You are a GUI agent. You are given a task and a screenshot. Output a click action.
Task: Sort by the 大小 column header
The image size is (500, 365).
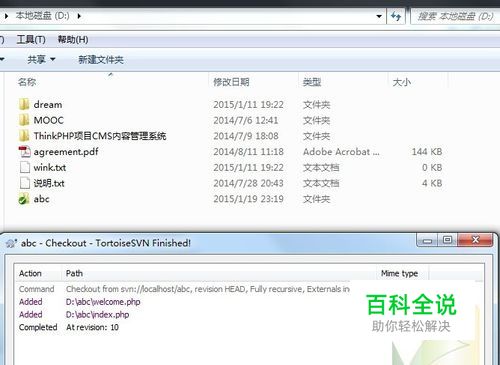[x=402, y=82]
